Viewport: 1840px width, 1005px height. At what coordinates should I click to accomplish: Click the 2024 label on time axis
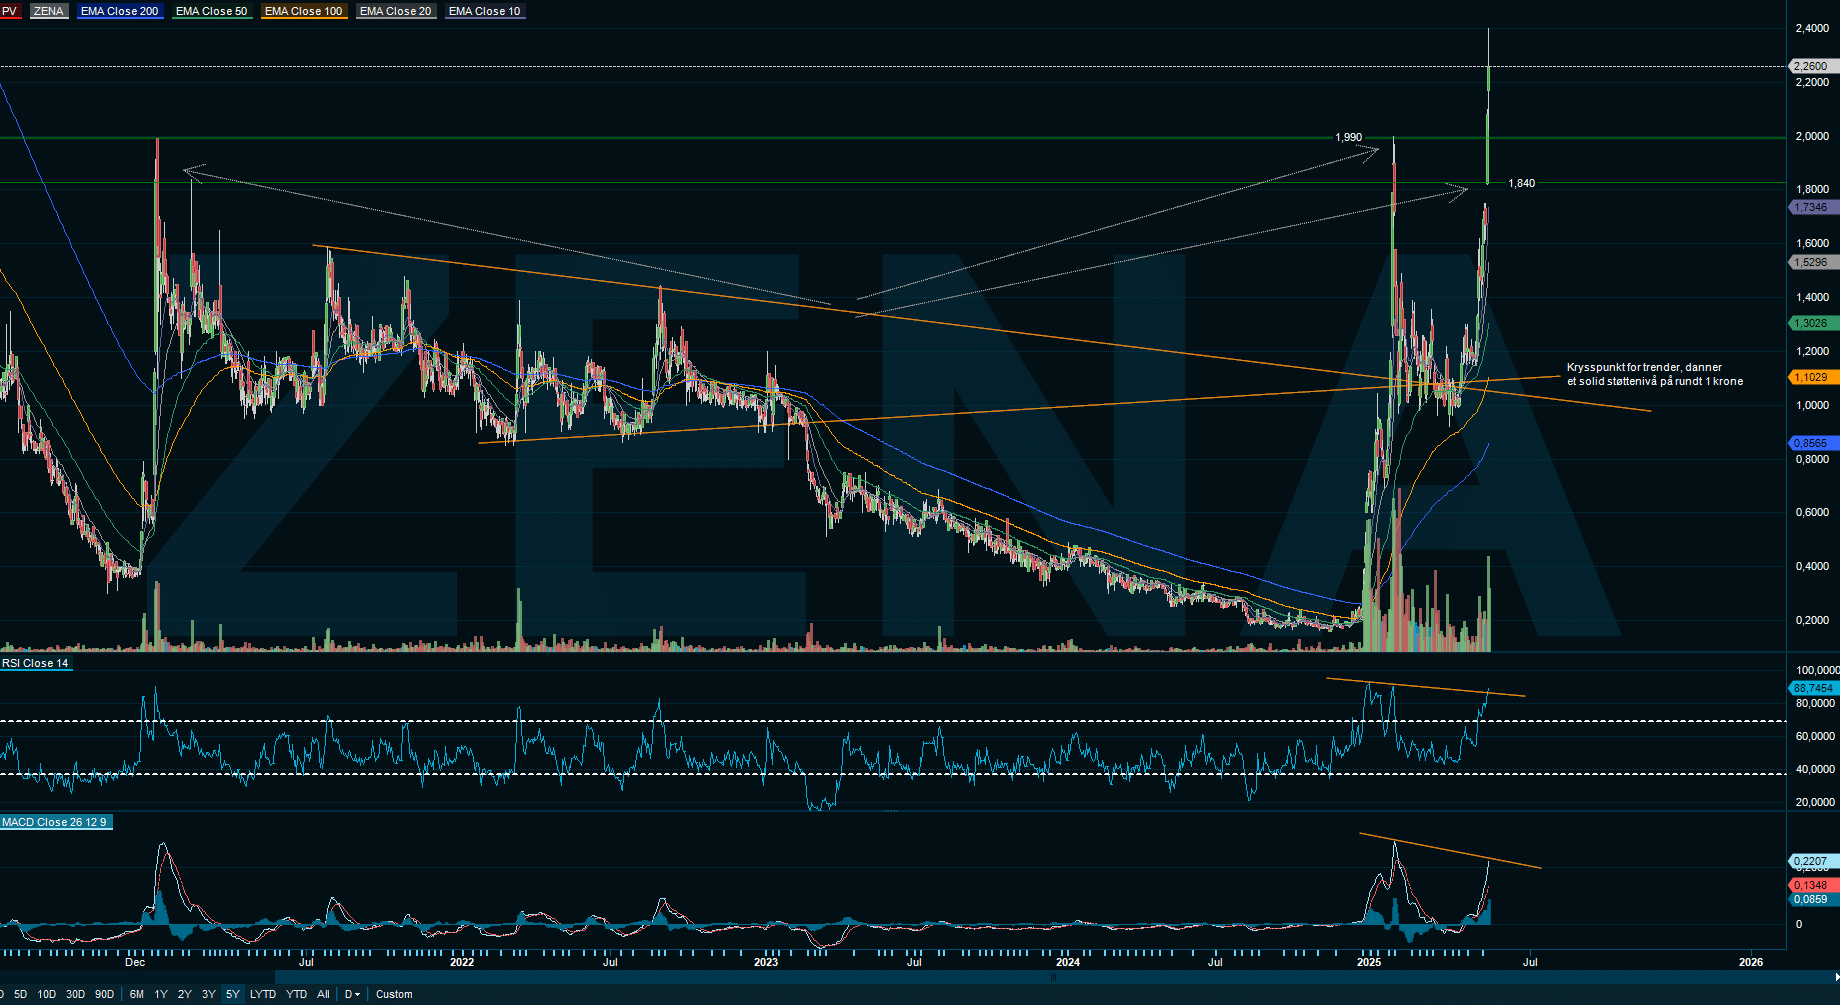(1068, 962)
